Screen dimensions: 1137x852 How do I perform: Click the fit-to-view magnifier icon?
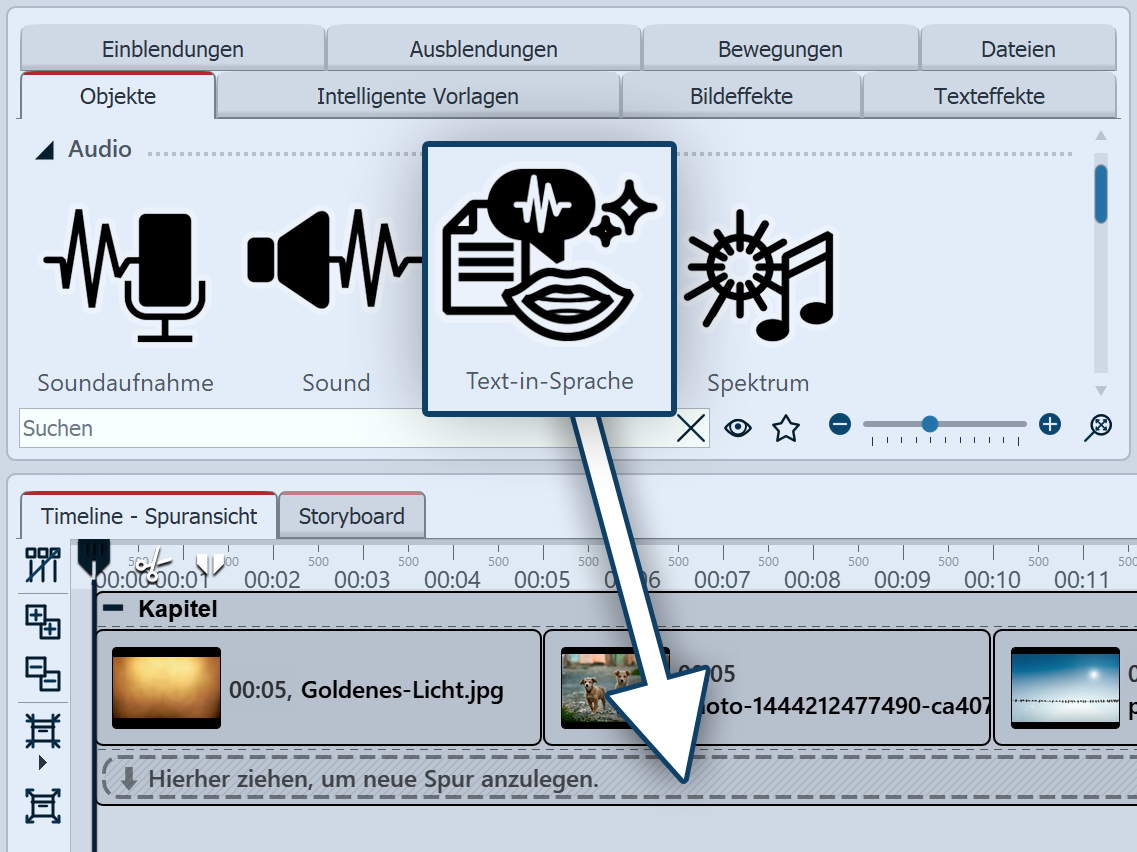1097,426
